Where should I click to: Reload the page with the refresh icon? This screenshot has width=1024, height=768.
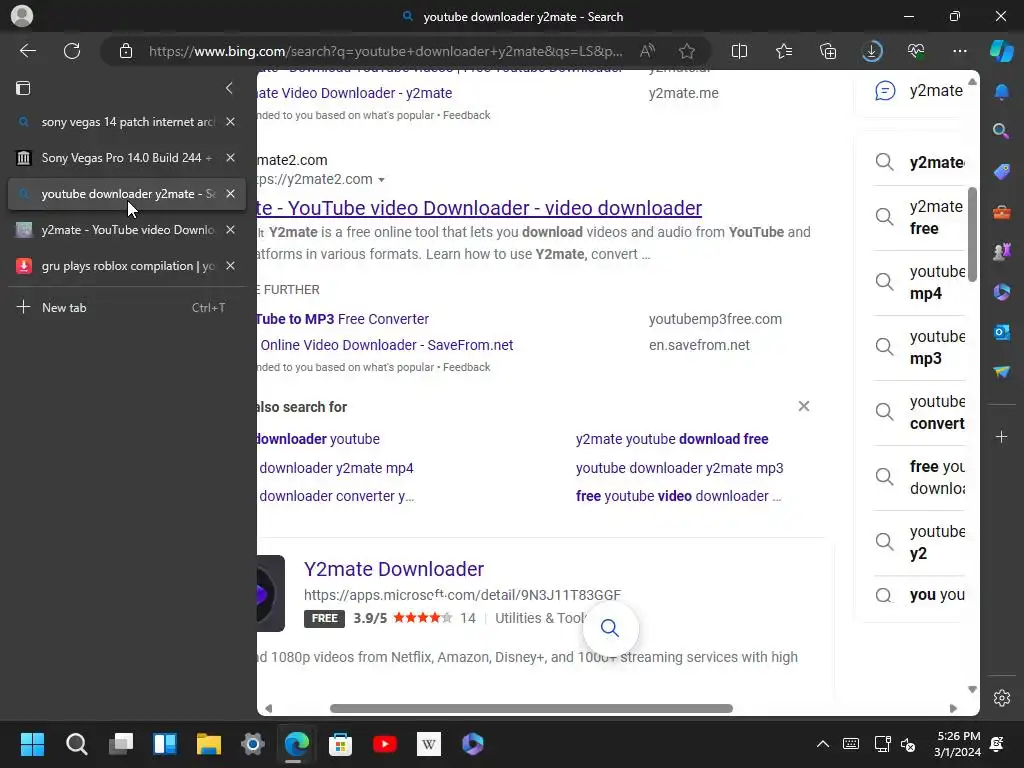72,51
